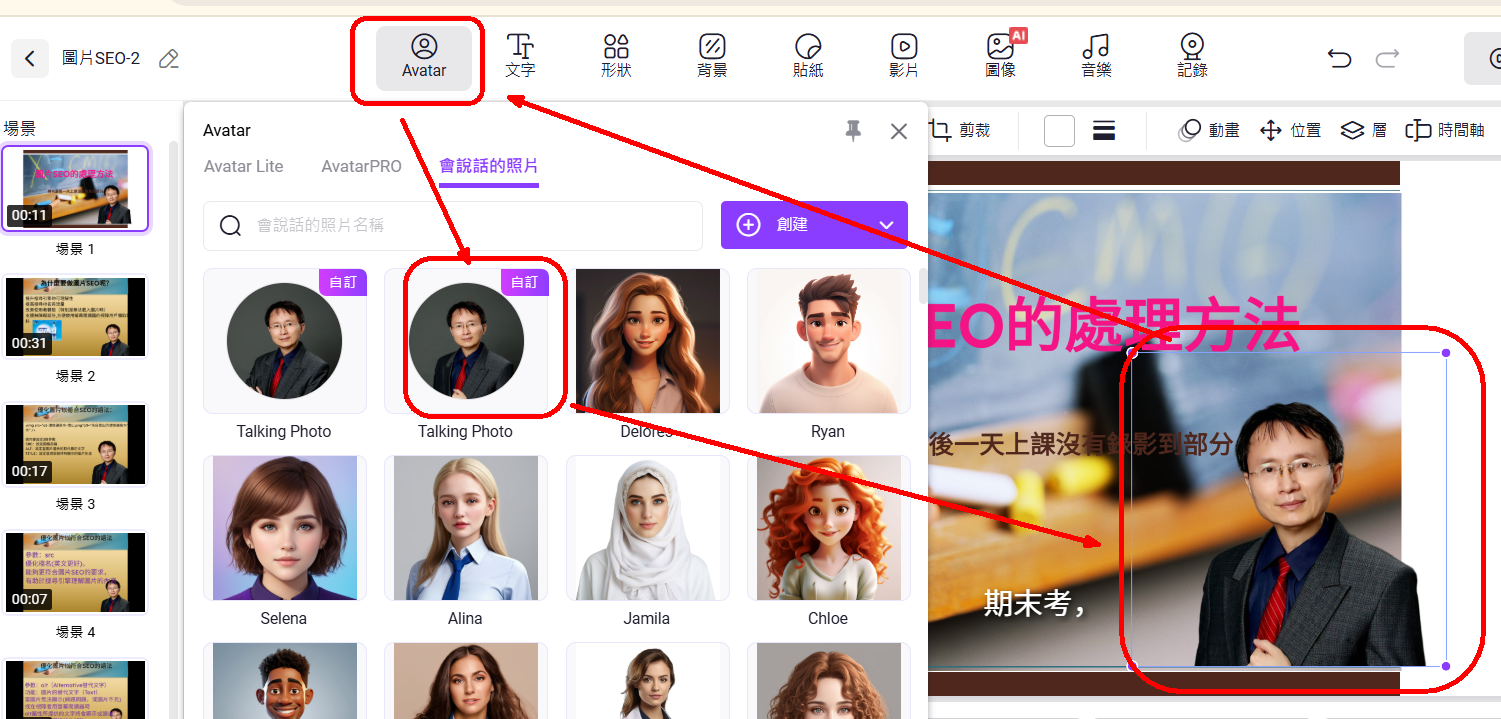Open the Avatar tool in toolbar

pyautogui.click(x=424, y=58)
